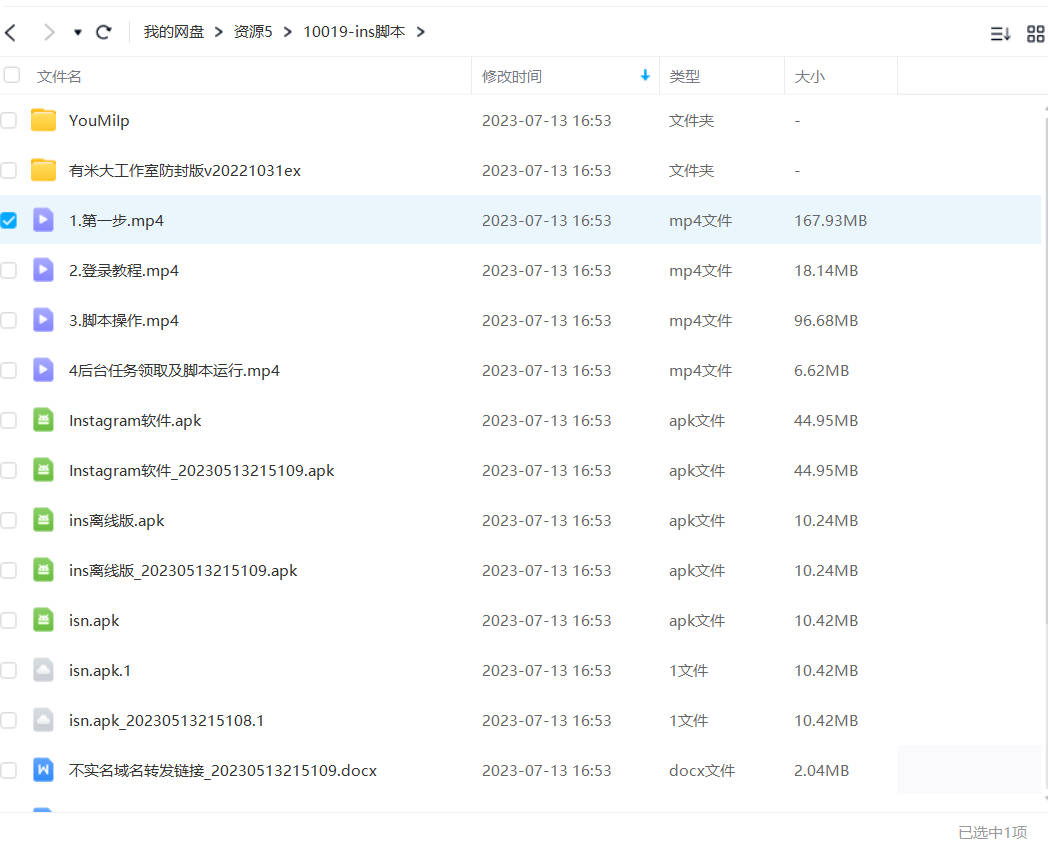The image size is (1048, 850).
Task: Click the 167.93MB size cell
Action: [830, 221]
